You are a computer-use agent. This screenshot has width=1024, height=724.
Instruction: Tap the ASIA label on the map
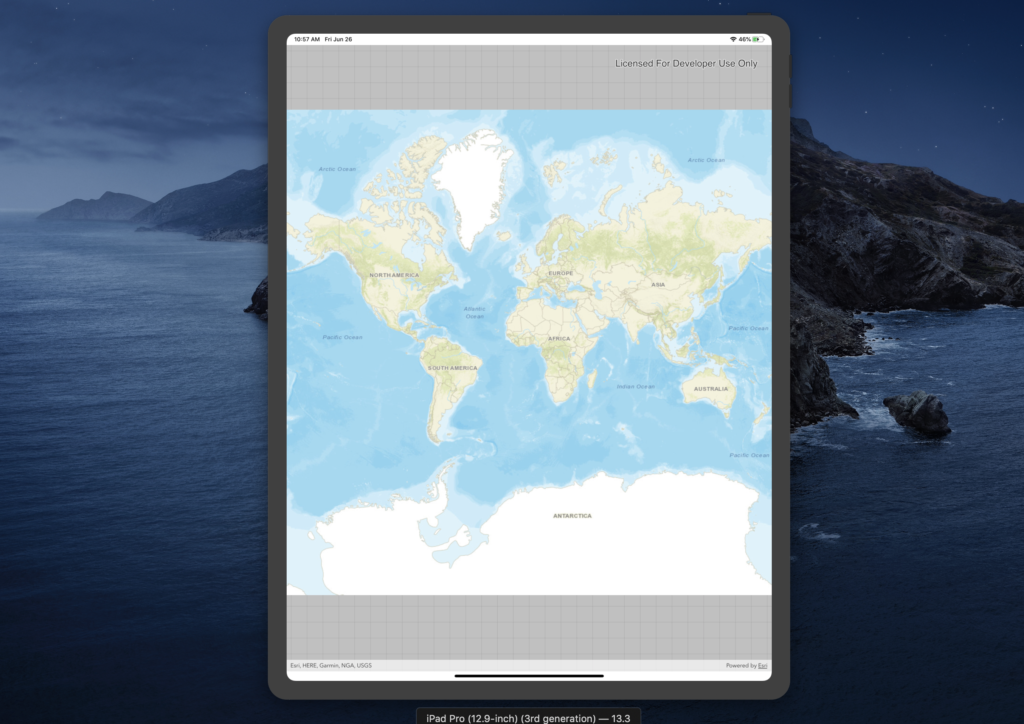658,285
